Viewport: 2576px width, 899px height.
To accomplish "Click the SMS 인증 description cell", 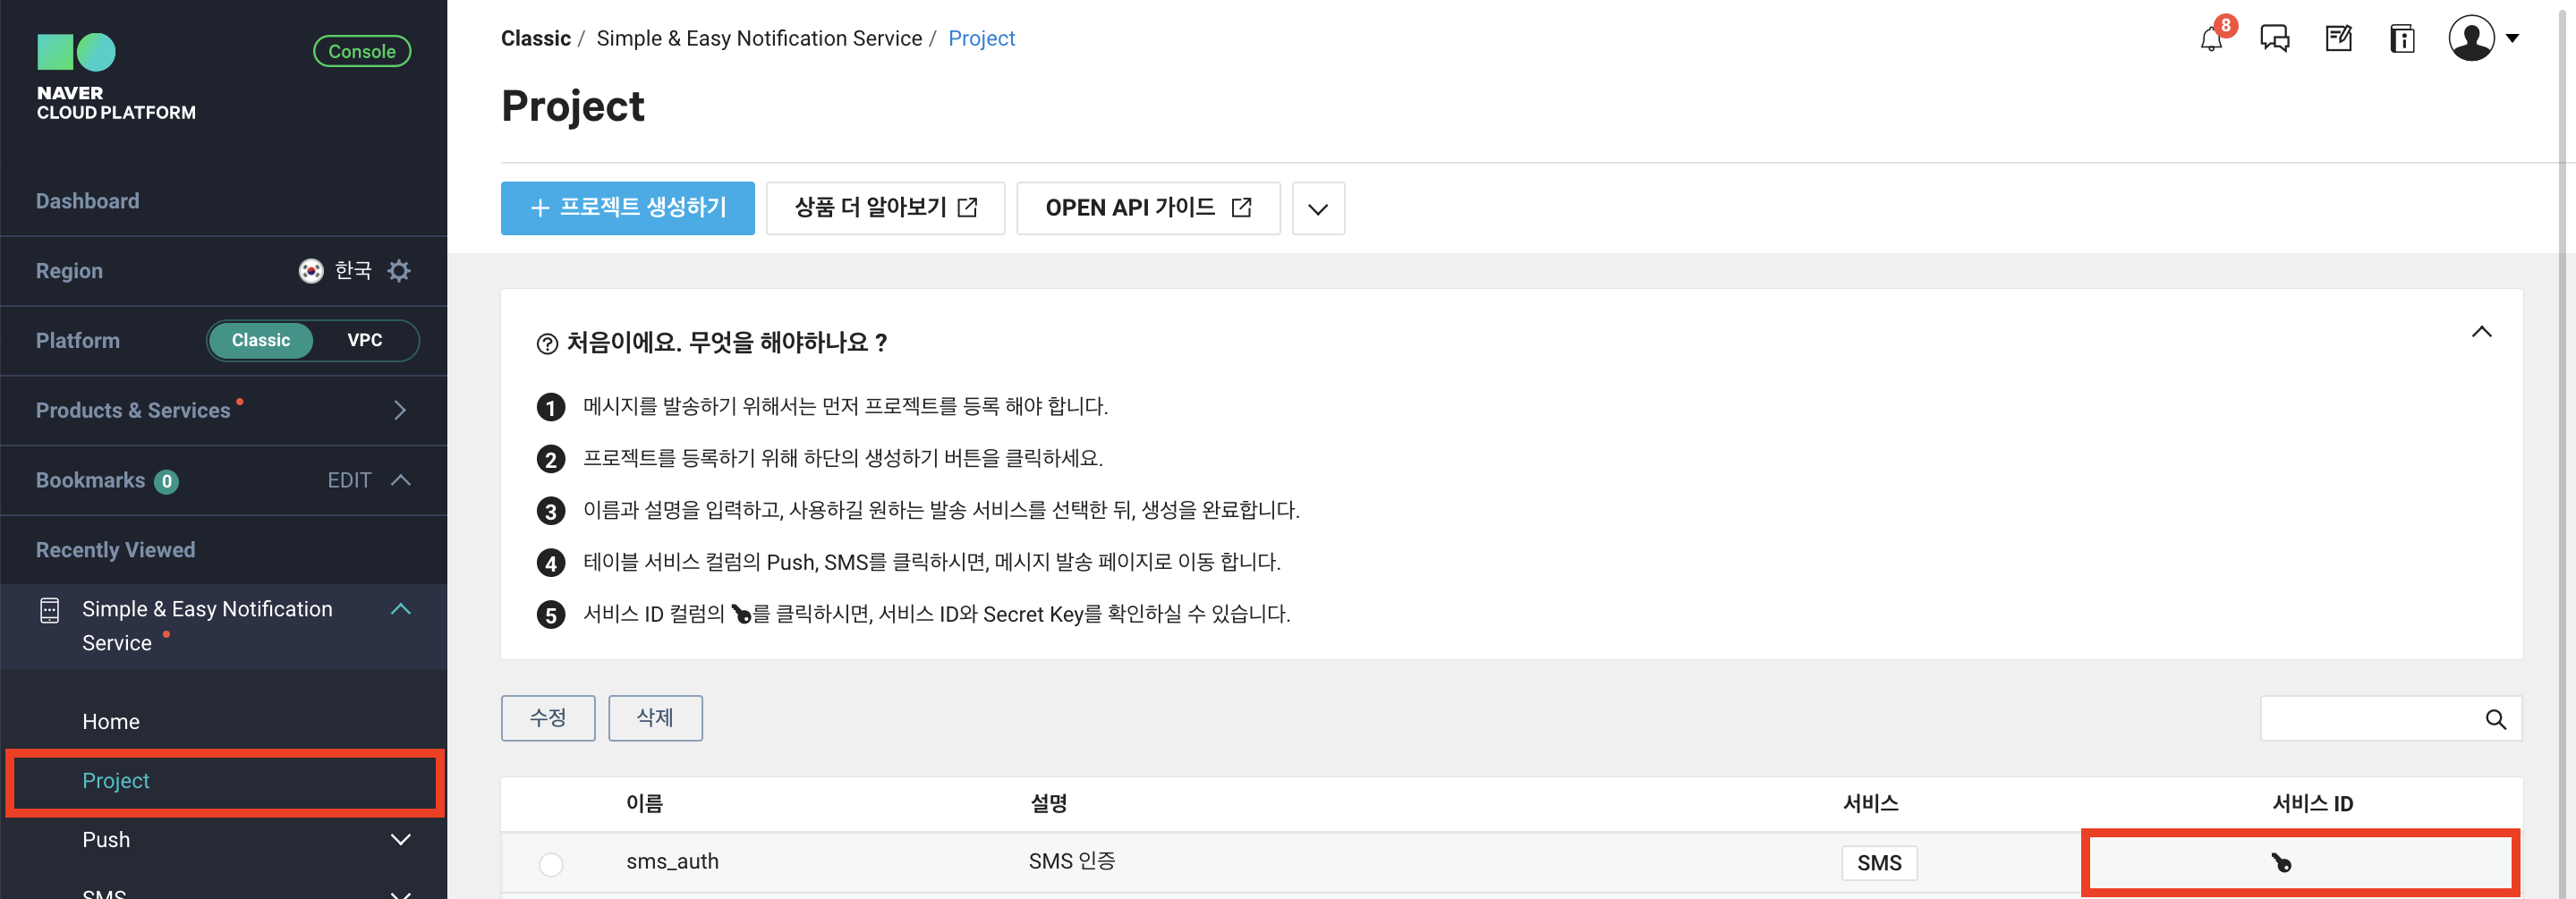I will click(x=1071, y=862).
